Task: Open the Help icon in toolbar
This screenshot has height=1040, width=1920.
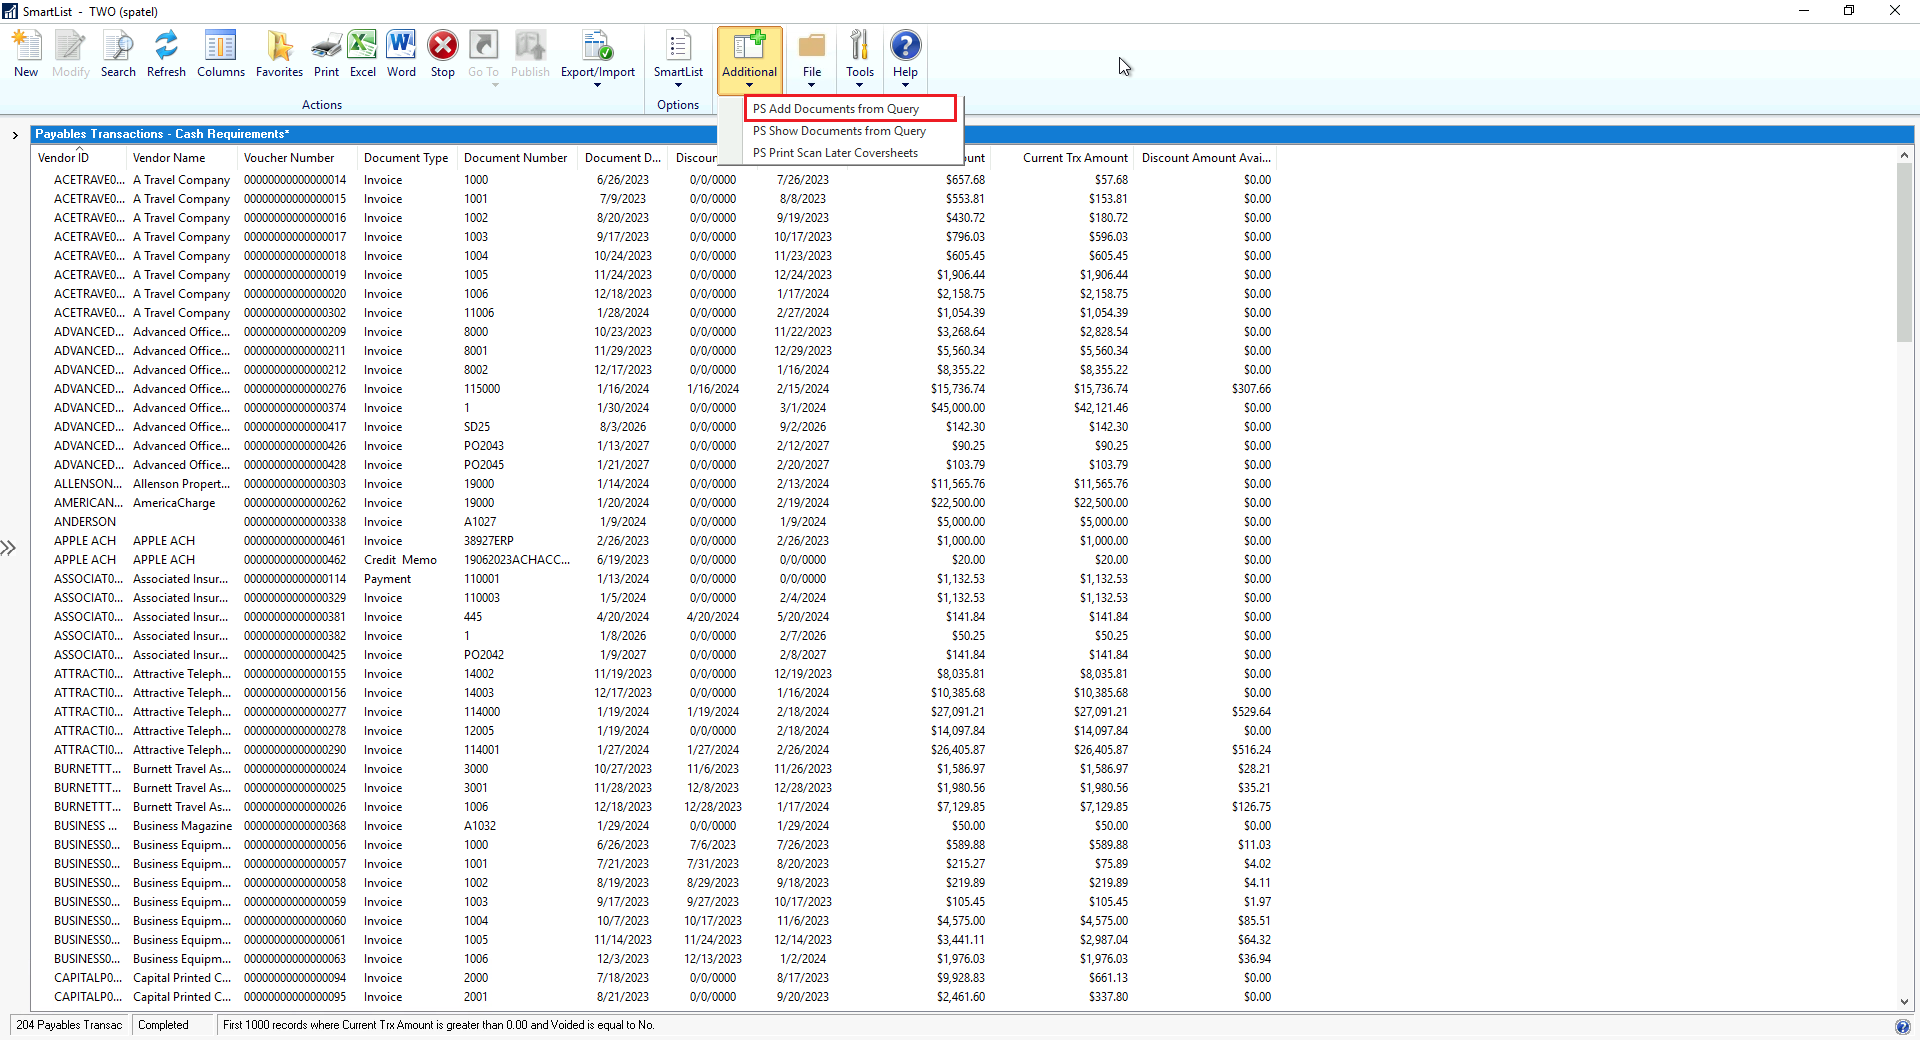Action: [x=905, y=54]
